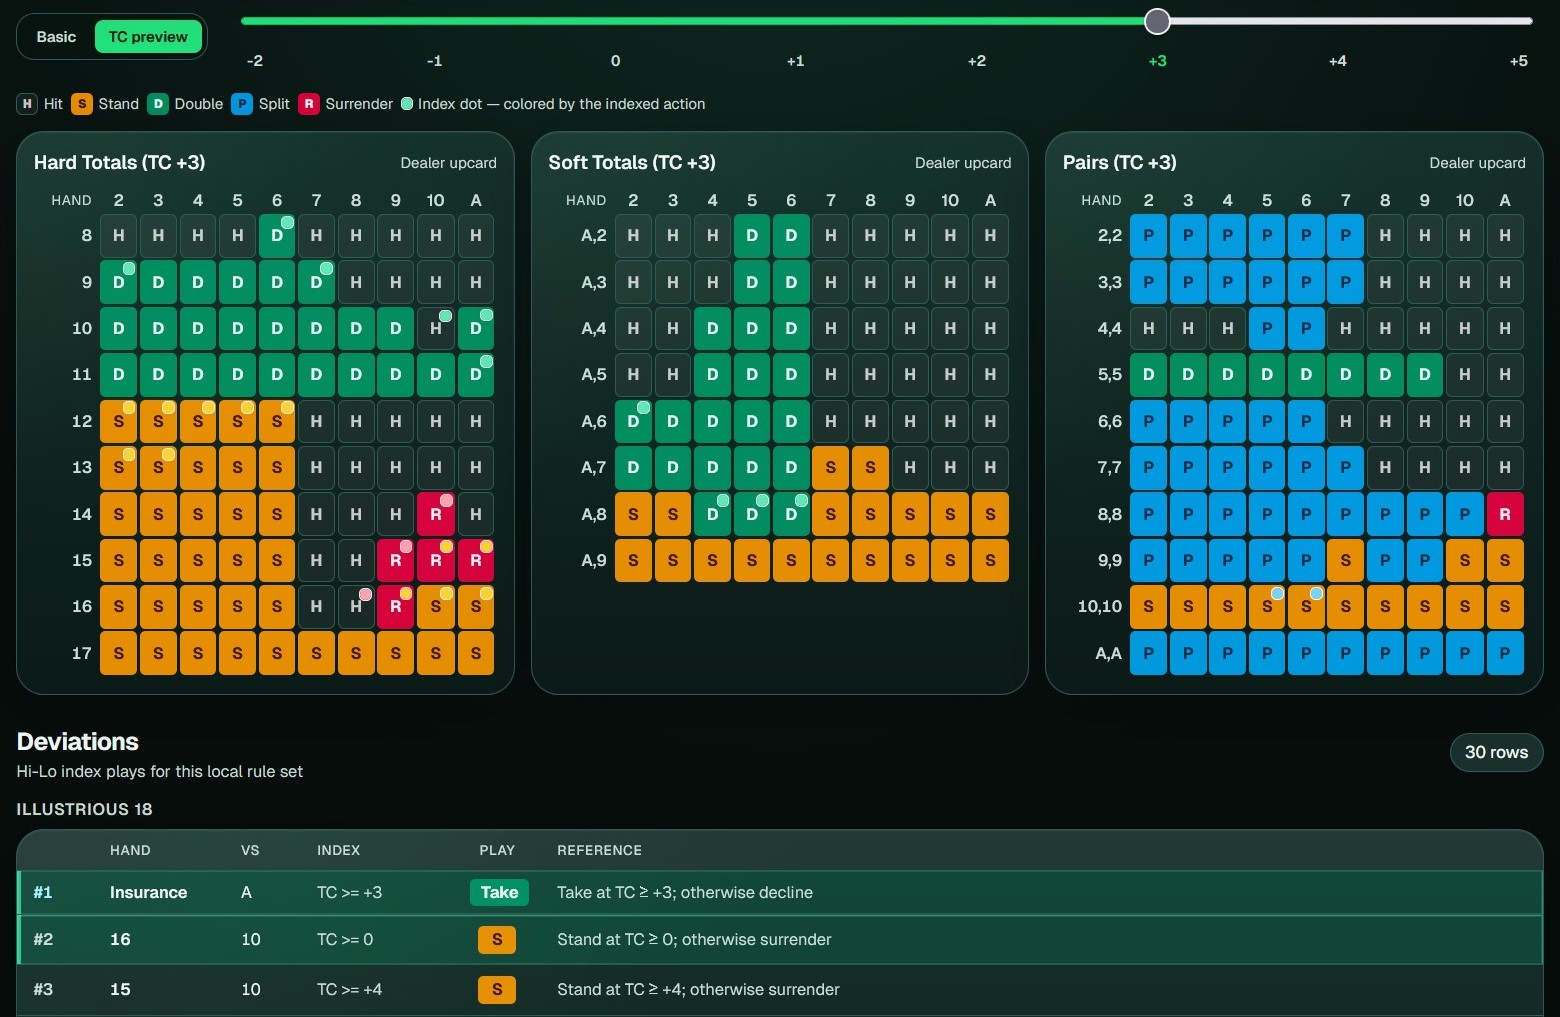This screenshot has width=1560, height=1017.
Task: Select hard 11 vs dealer Ace double cell
Action: tap(476, 375)
